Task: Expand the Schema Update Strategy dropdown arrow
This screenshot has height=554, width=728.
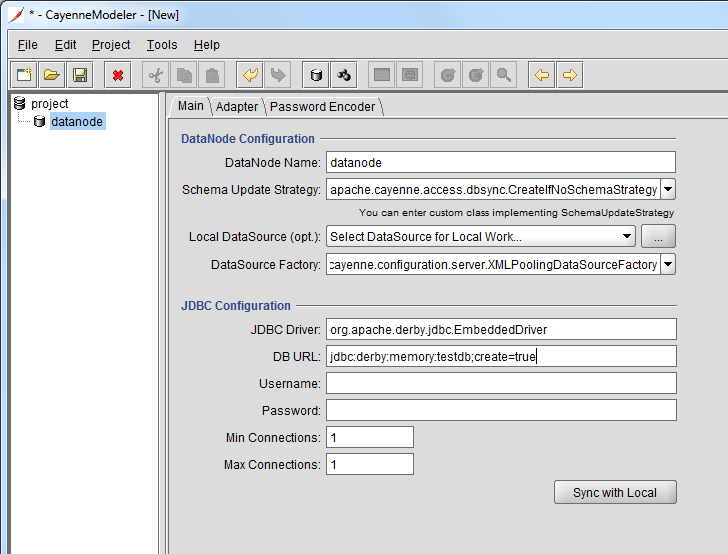Action: coord(668,189)
